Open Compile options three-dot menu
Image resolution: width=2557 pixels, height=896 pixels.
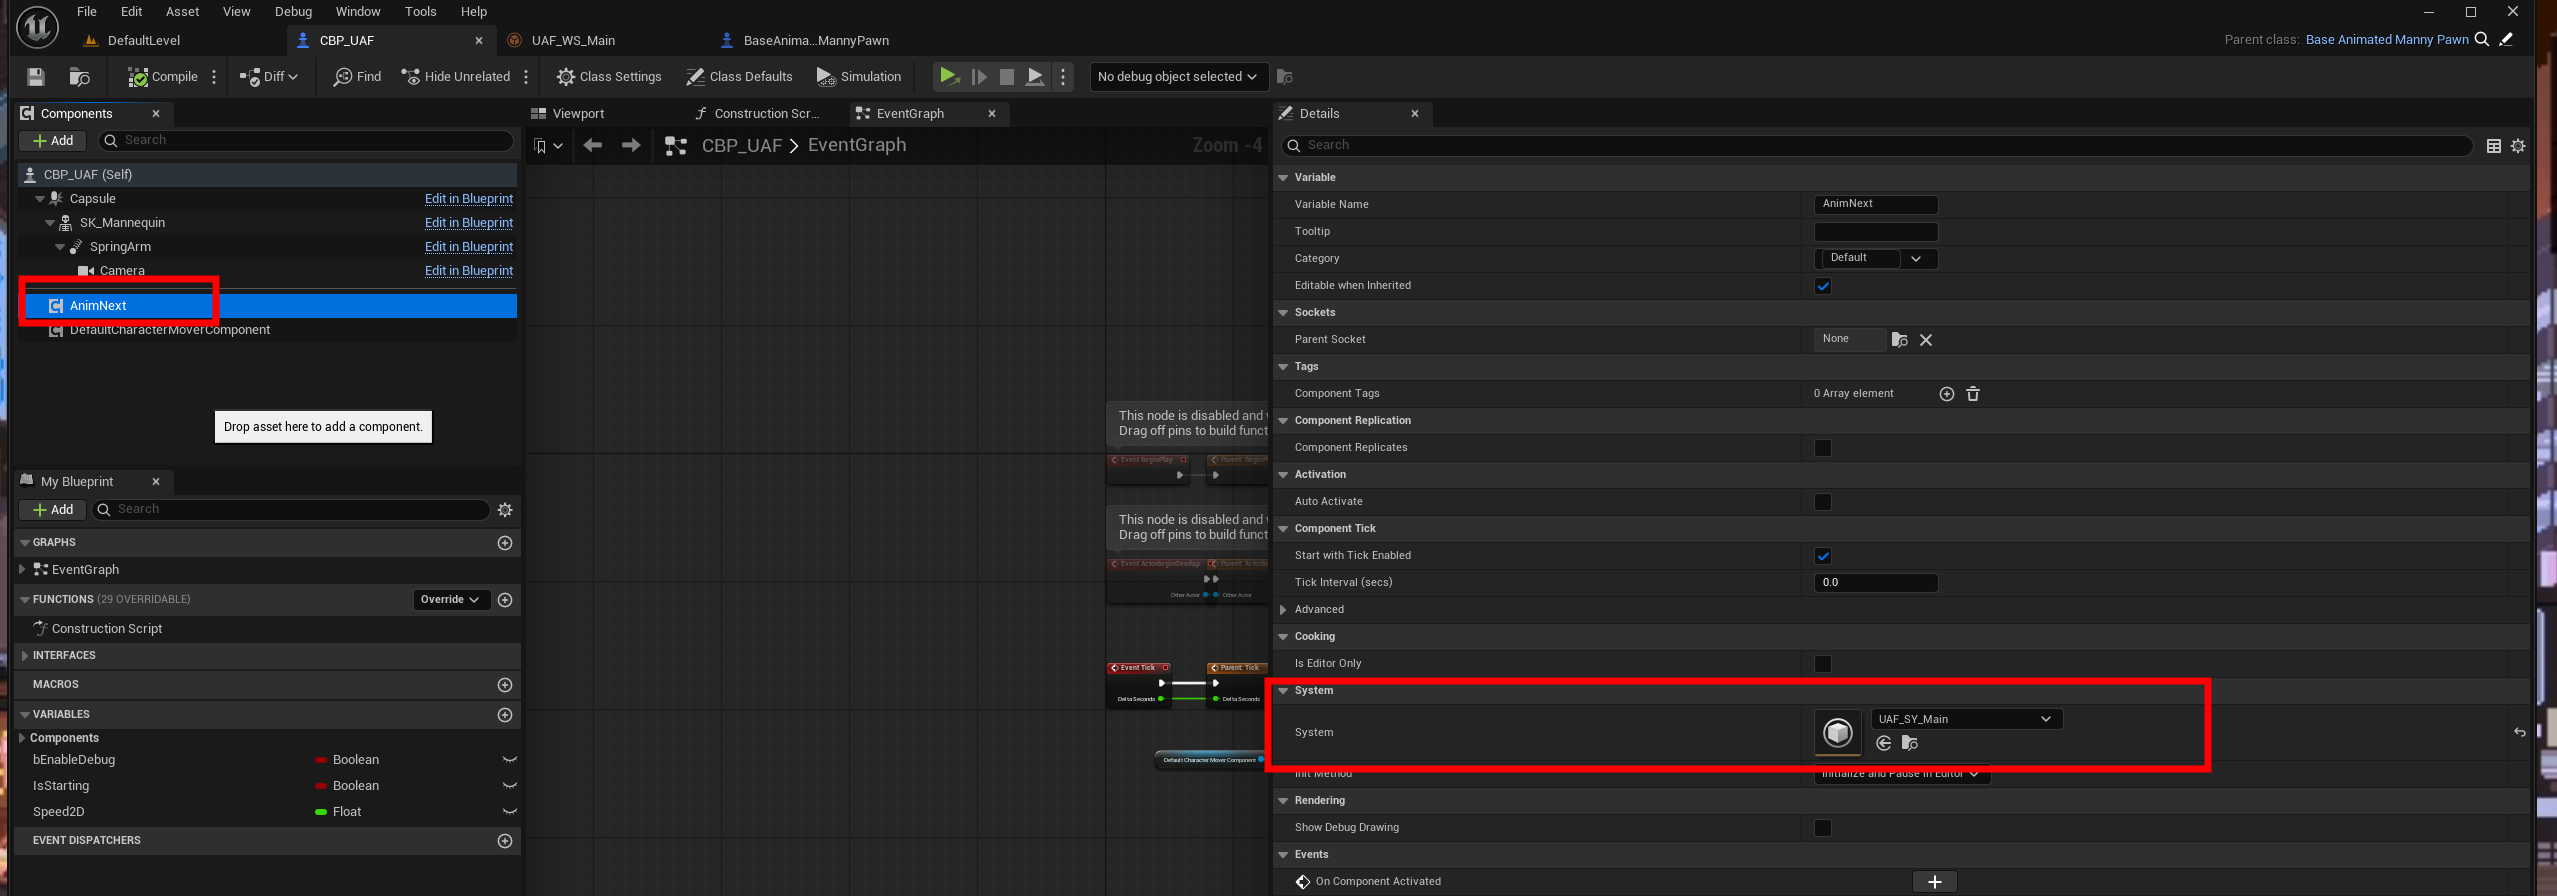point(214,77)
